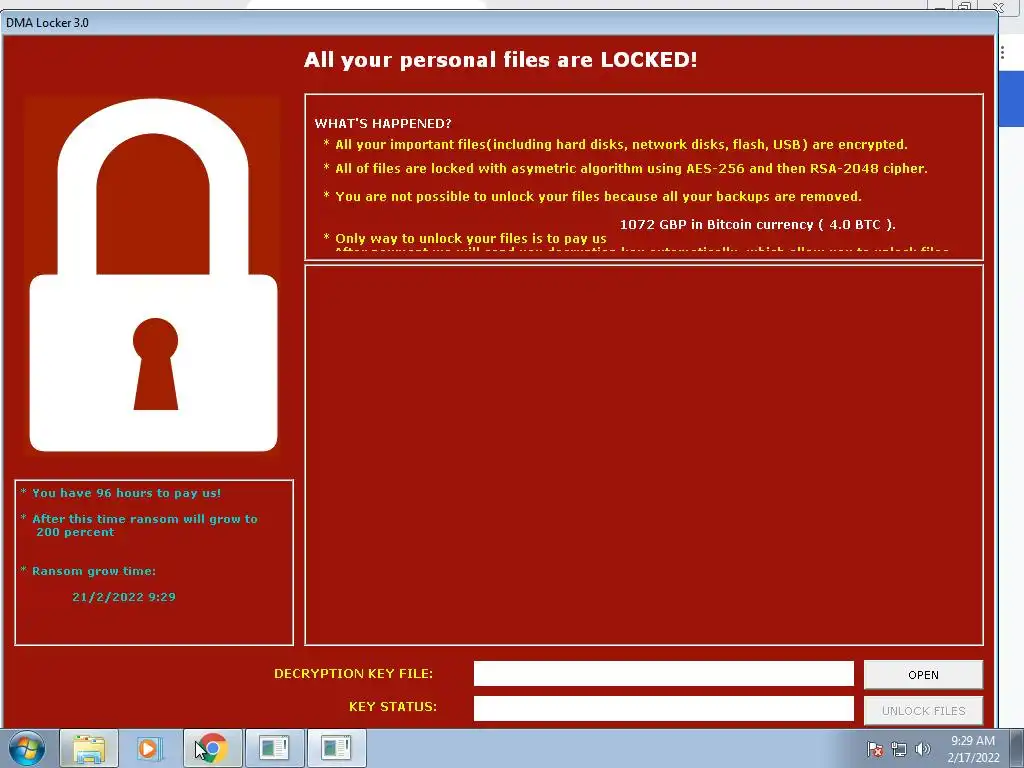Click the network status tray icon
The image size is (1024, 768).
click(899, 749)
